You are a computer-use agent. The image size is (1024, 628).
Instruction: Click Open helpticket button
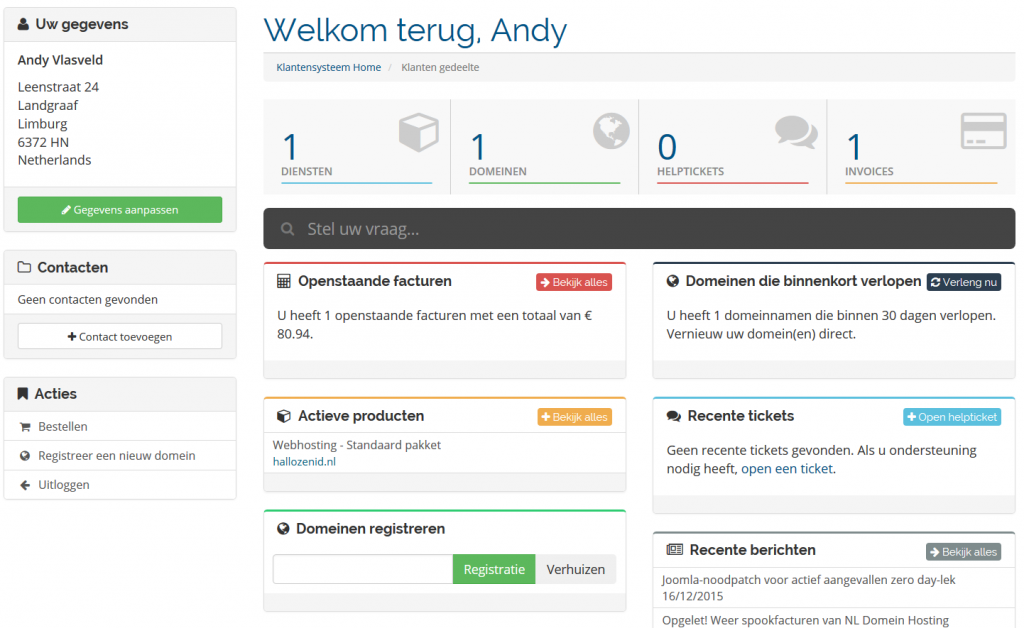952,417
